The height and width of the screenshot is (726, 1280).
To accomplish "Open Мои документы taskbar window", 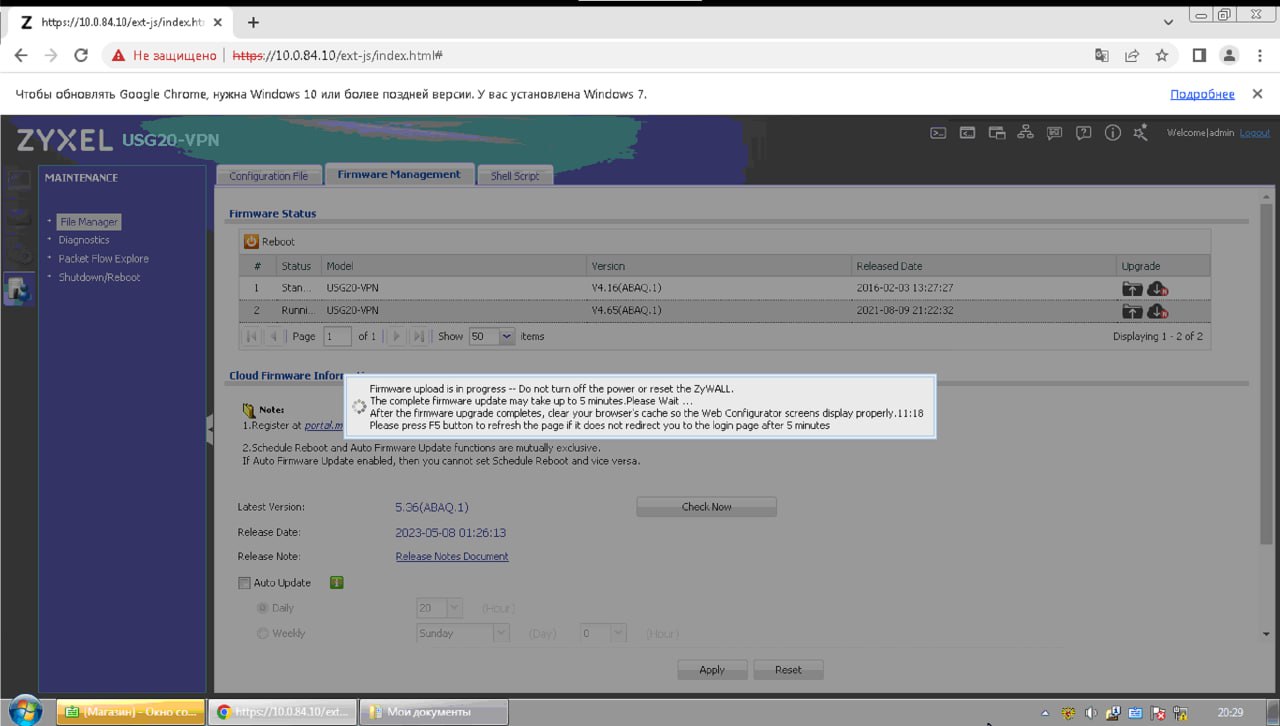I will [433, 712].
